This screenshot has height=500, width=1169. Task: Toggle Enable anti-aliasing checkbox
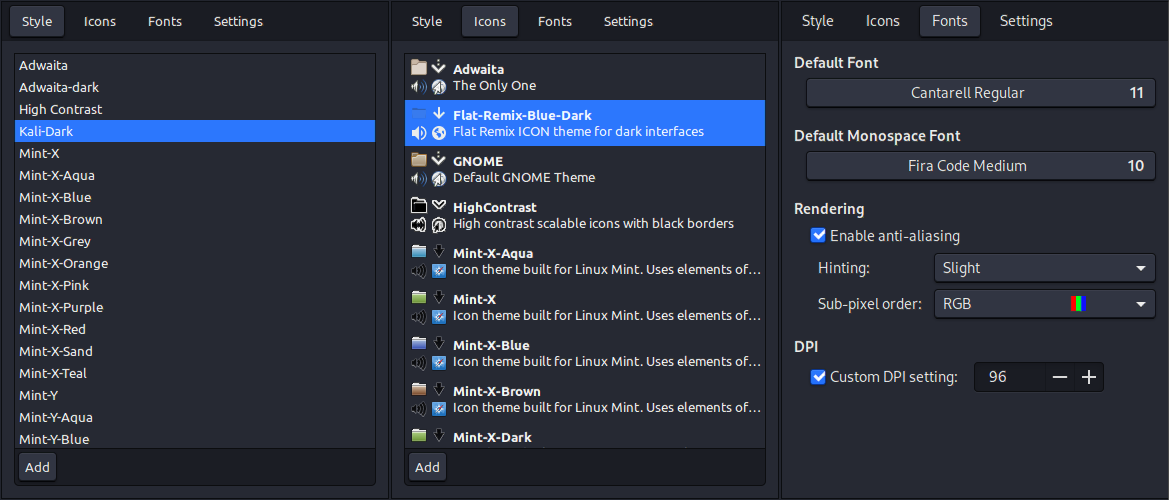pyautogui.click(x=819, y=235)
